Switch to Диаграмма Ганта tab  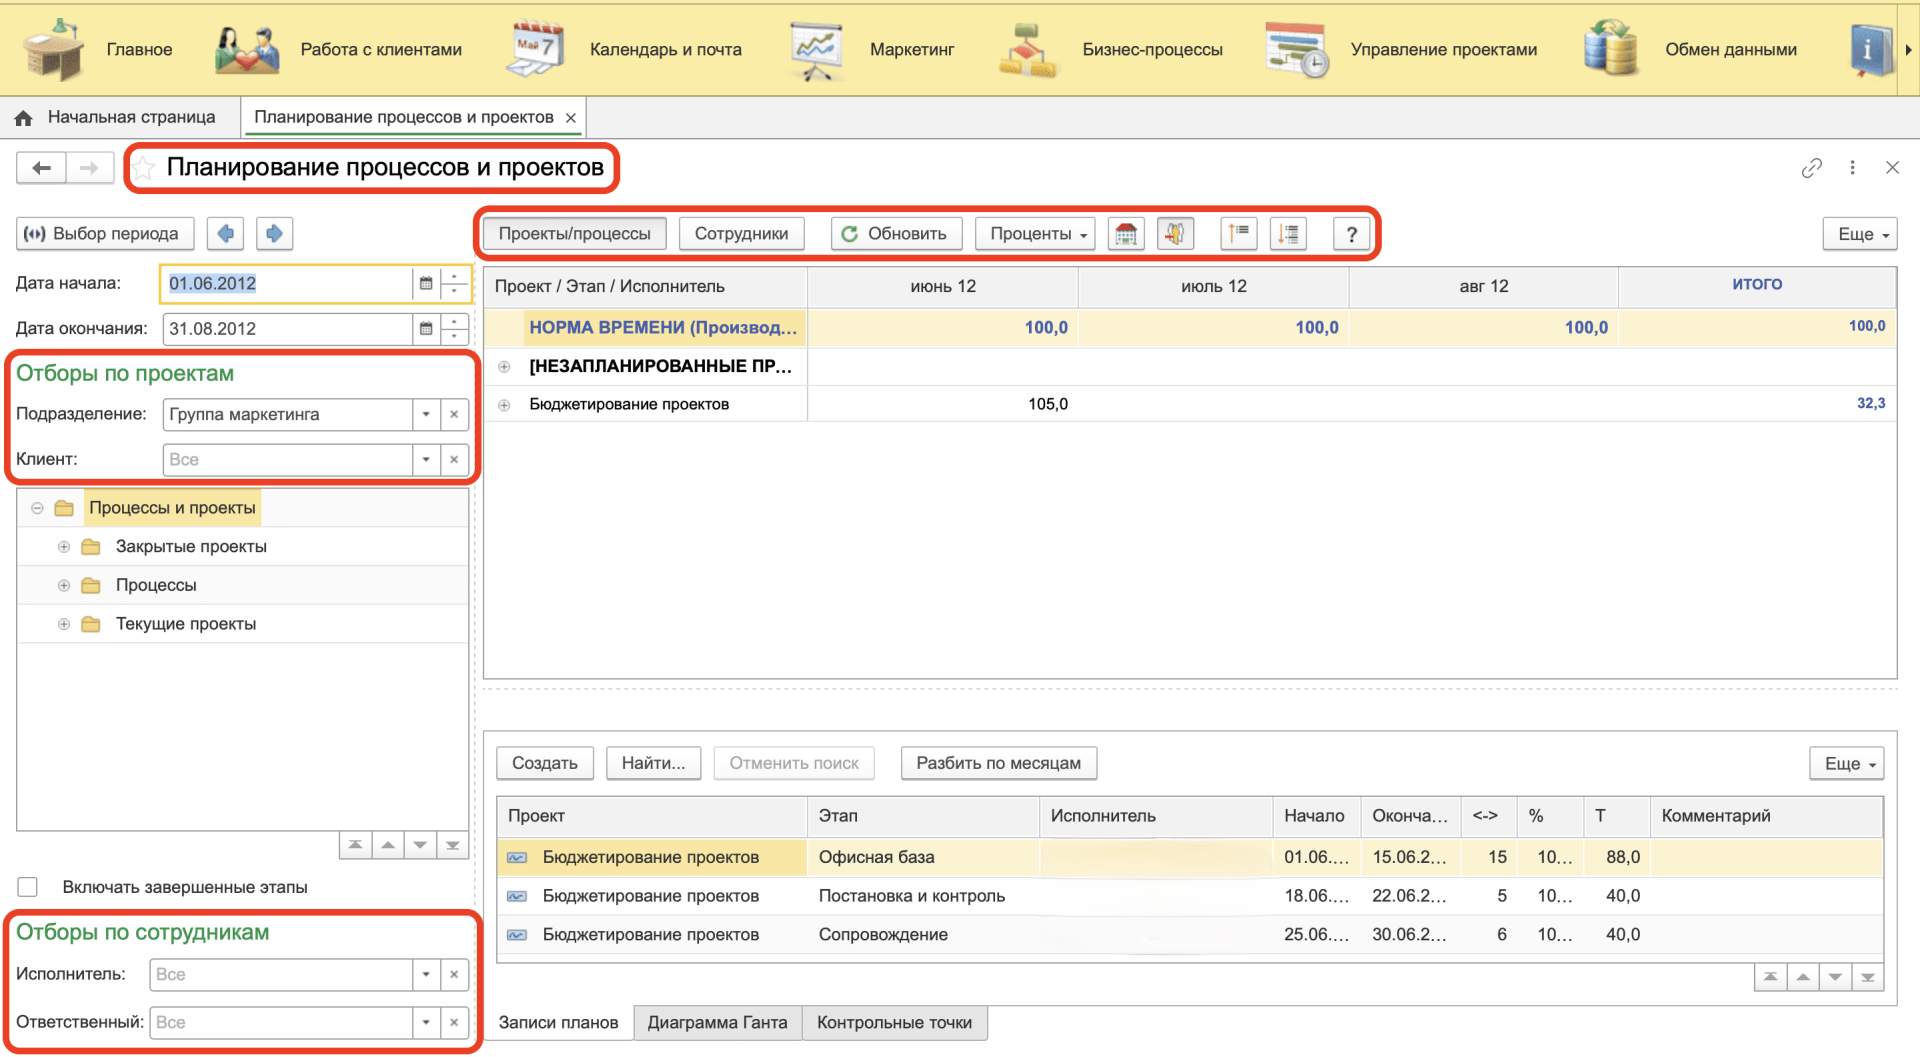click(717, 1023)
